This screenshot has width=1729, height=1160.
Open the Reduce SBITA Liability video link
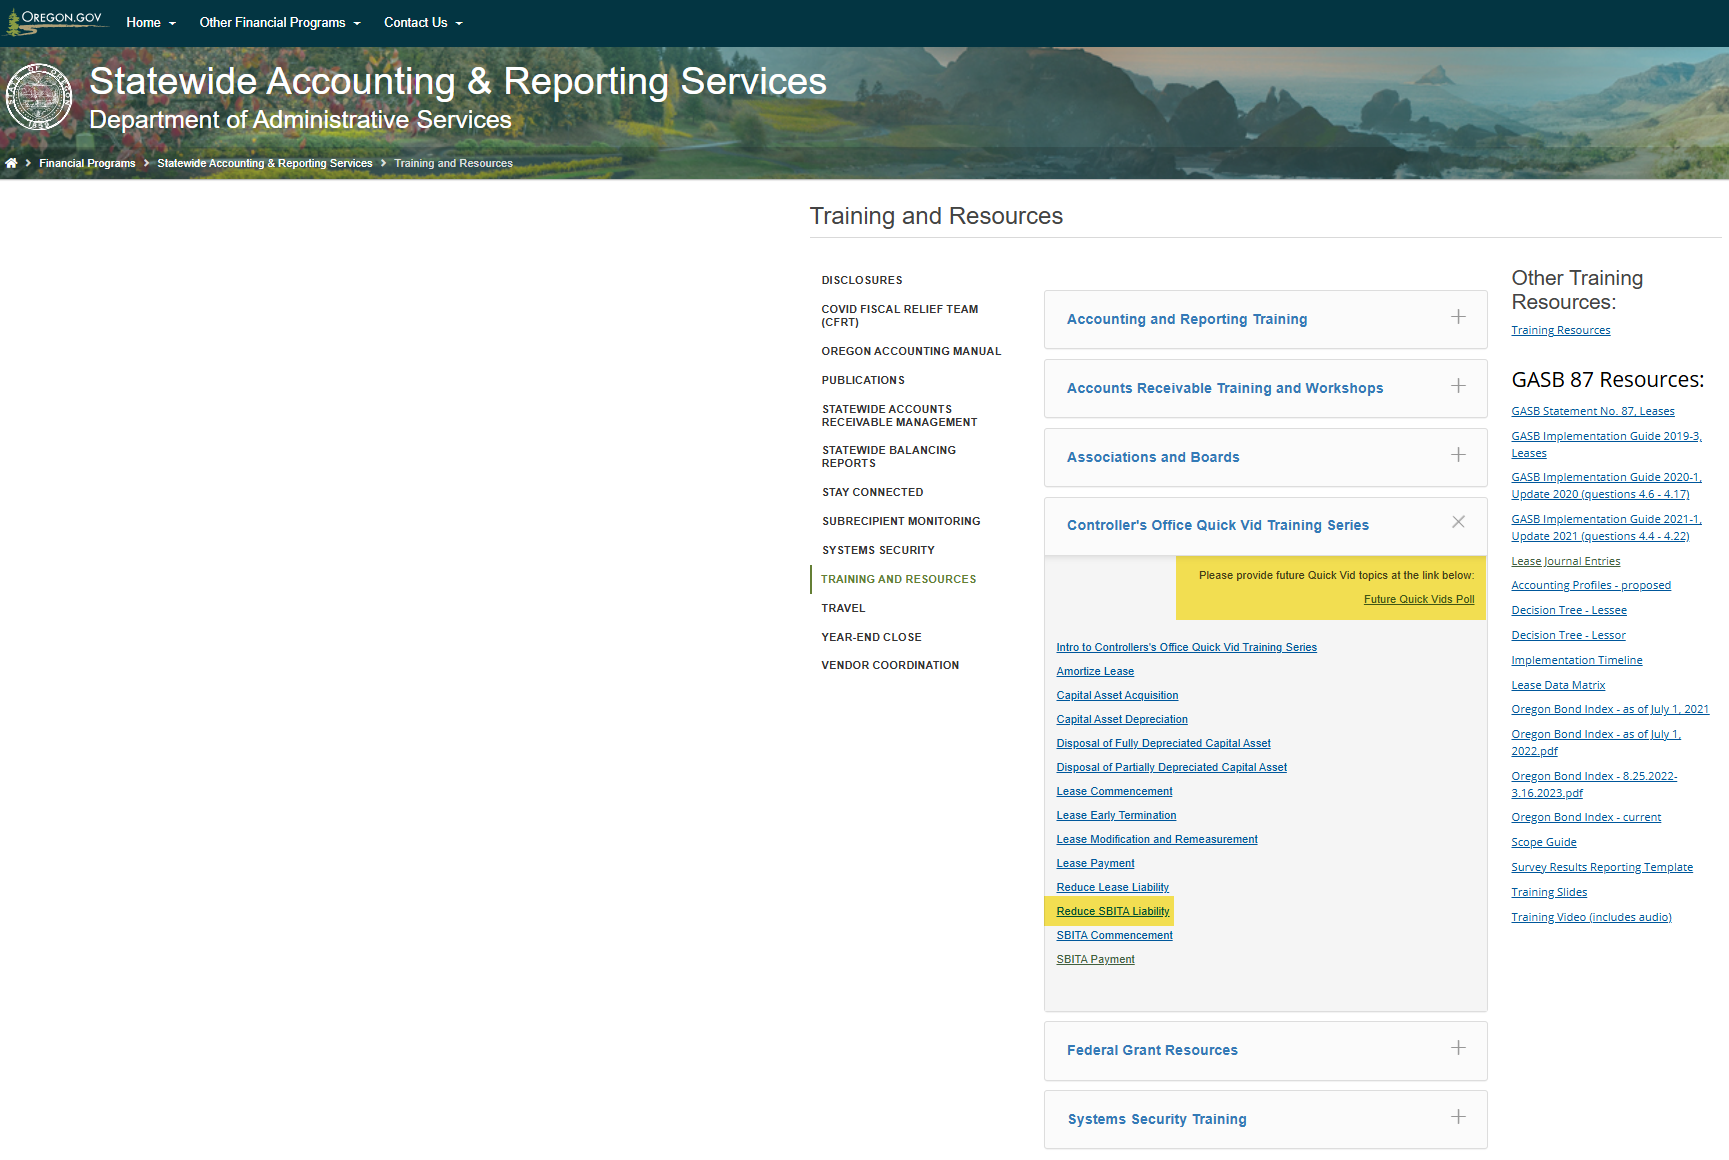[1112, 911]
